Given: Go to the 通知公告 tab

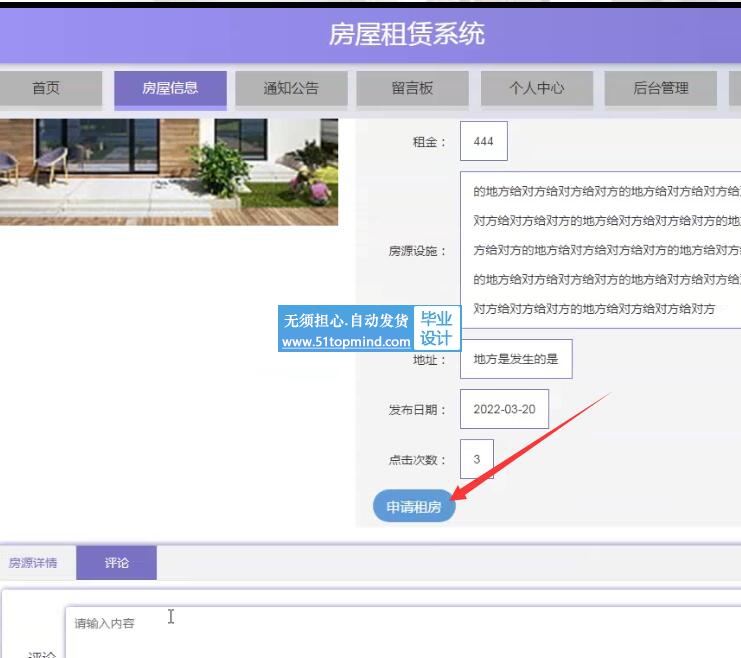Looking at the screenshot, I should (x=291, y=88).
